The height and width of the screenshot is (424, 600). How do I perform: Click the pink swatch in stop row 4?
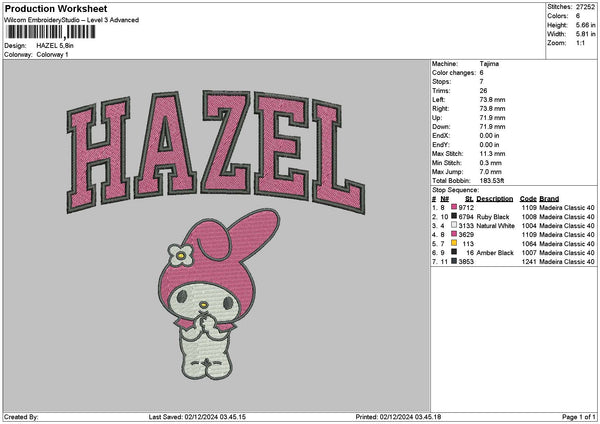(x=454, y=234)
